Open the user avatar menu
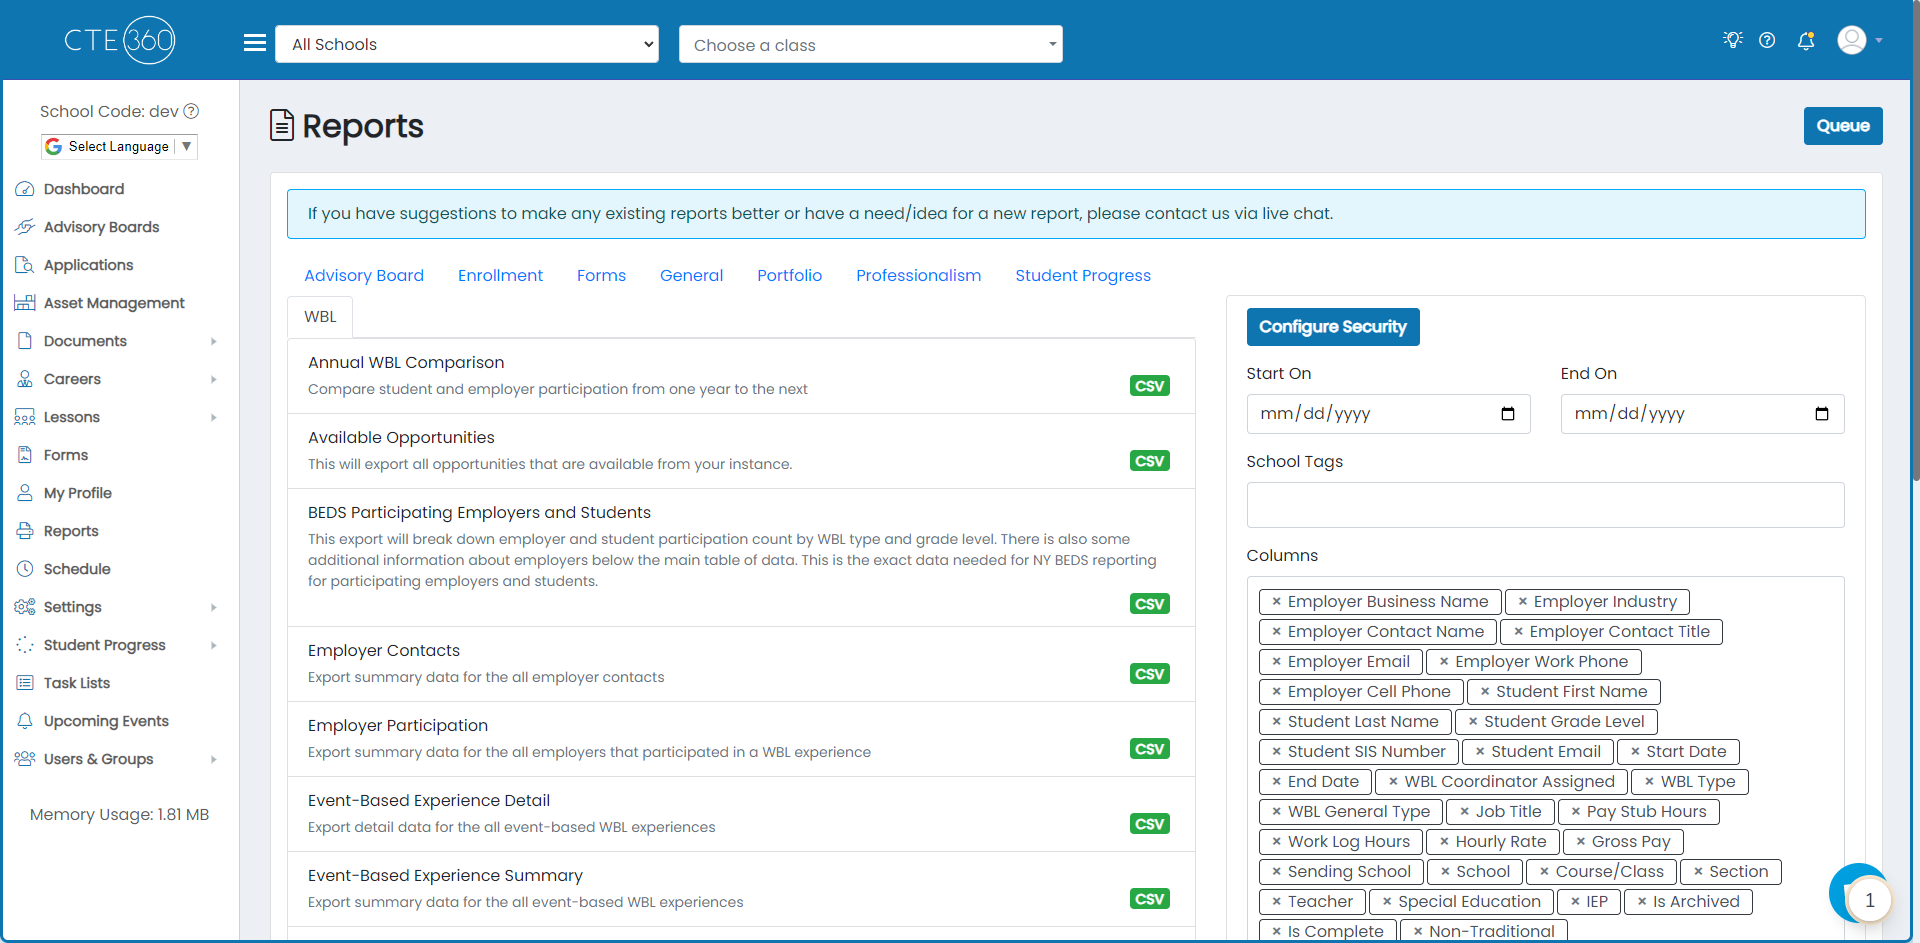The width and height of the screenshot is (1920, 943). [x=1859, y=40]
